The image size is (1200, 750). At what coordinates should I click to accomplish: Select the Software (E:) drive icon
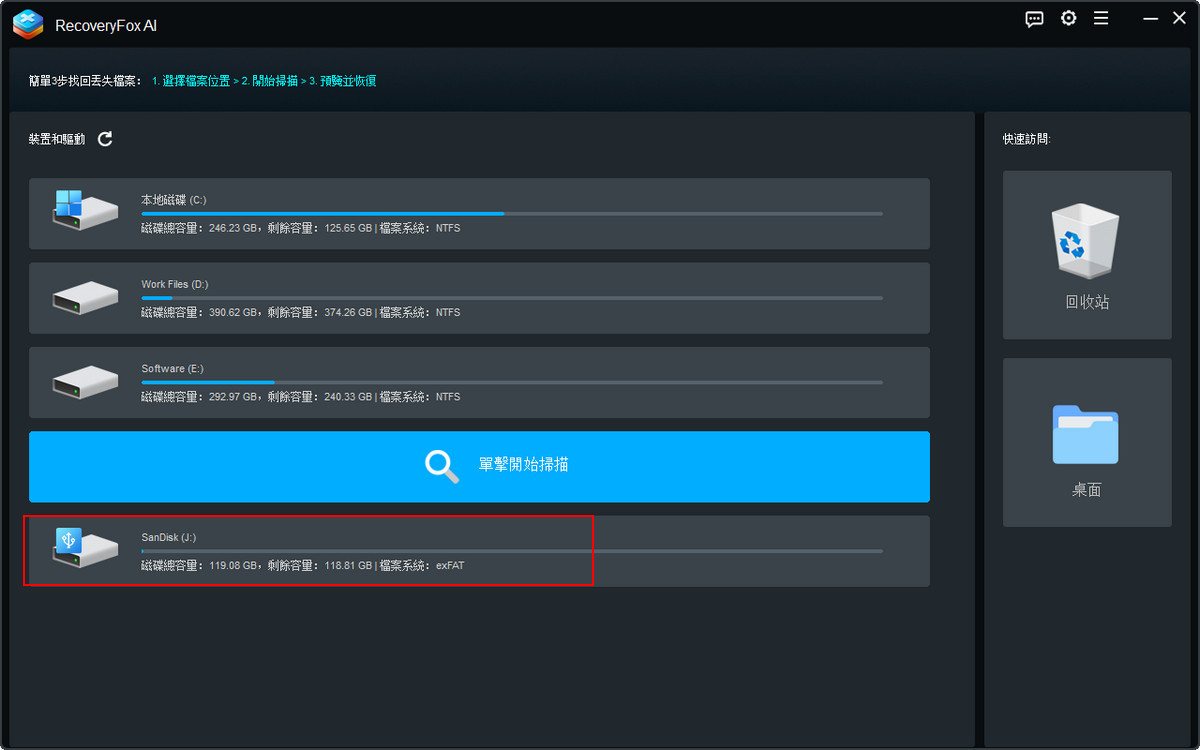tap(85, 381)
